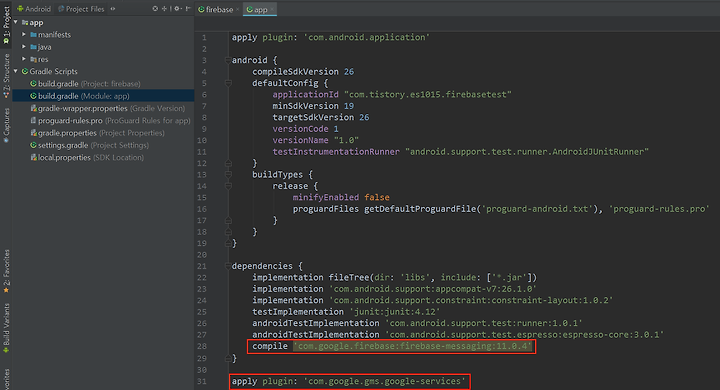Fold the dependencies block at line 21

[228, 266]
